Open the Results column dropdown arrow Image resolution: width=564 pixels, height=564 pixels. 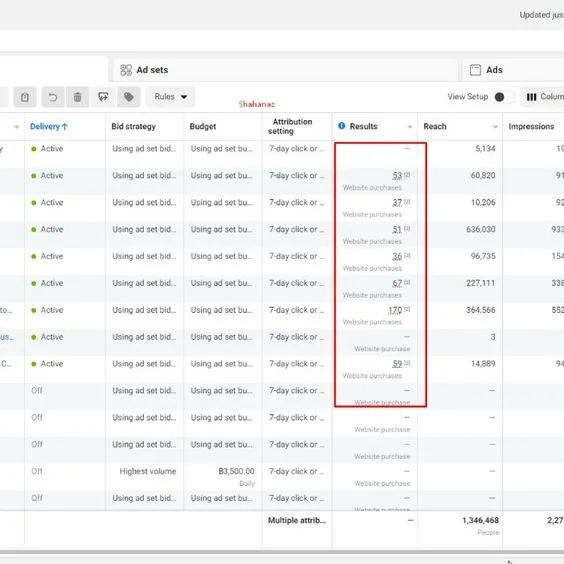(410, 127)
